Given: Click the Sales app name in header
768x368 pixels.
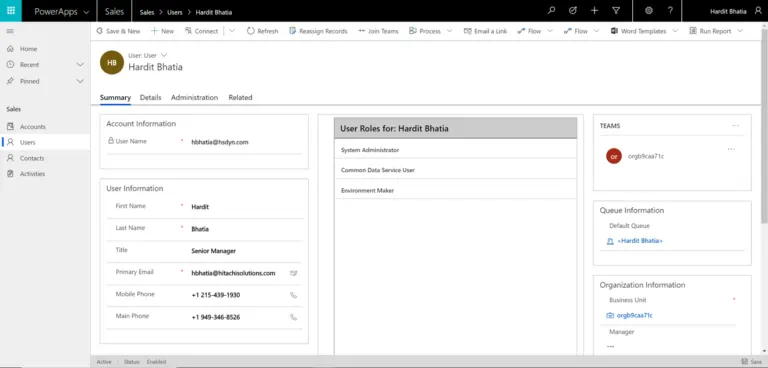Looking at the screenshot, I should click(x=114, y=11).
